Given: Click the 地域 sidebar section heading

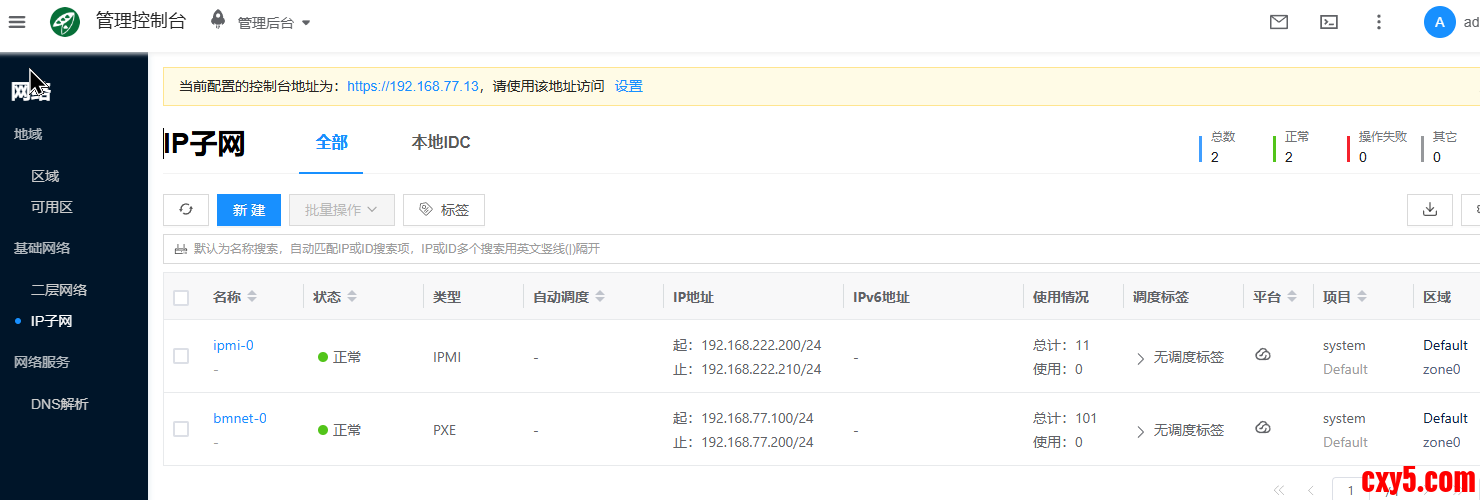Looking at the screenshot, I should [x=28, y=134].
